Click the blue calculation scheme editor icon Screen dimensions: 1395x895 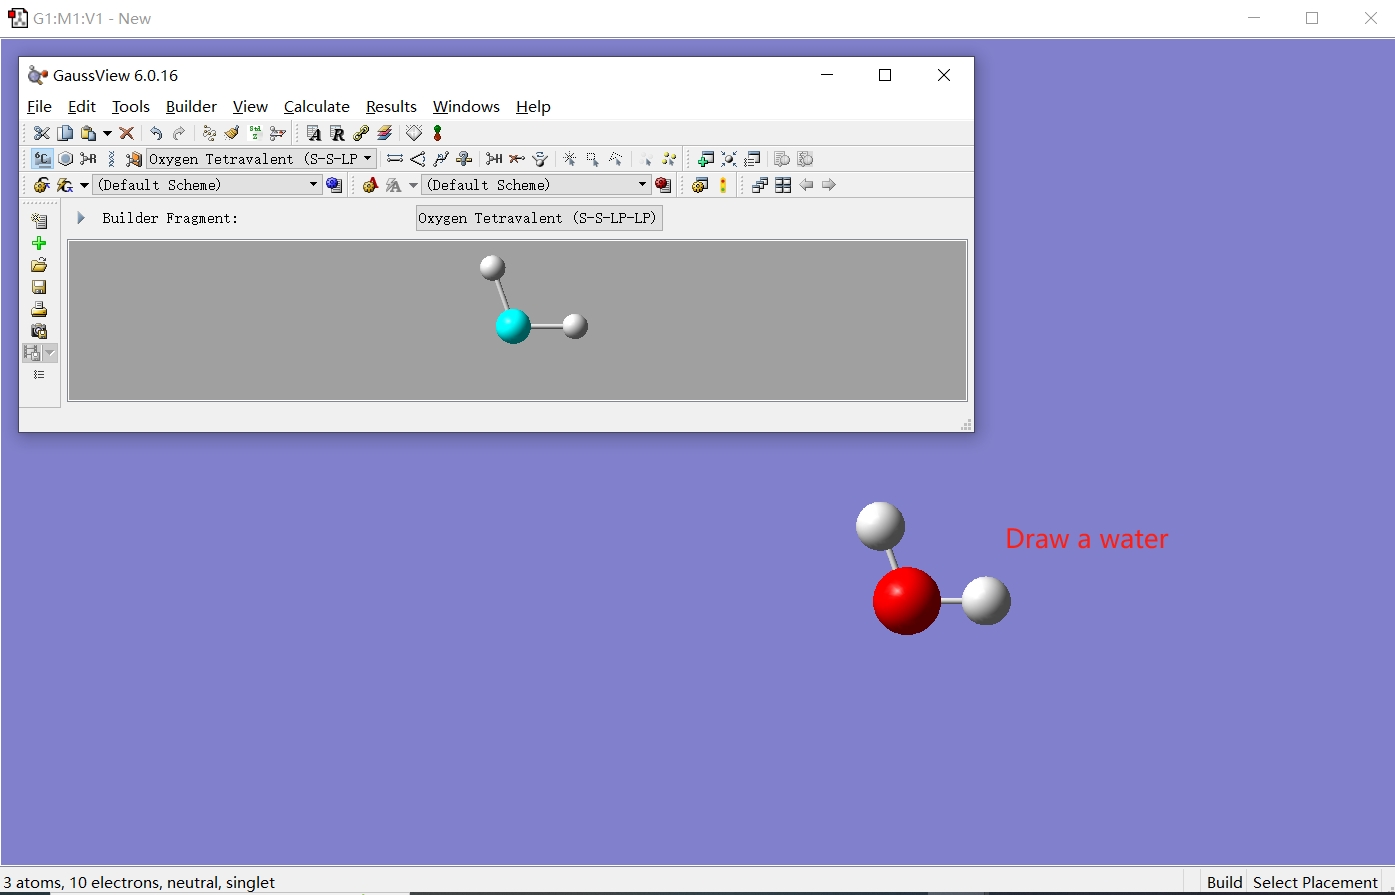pyautogui.click(x=334, y=185)
